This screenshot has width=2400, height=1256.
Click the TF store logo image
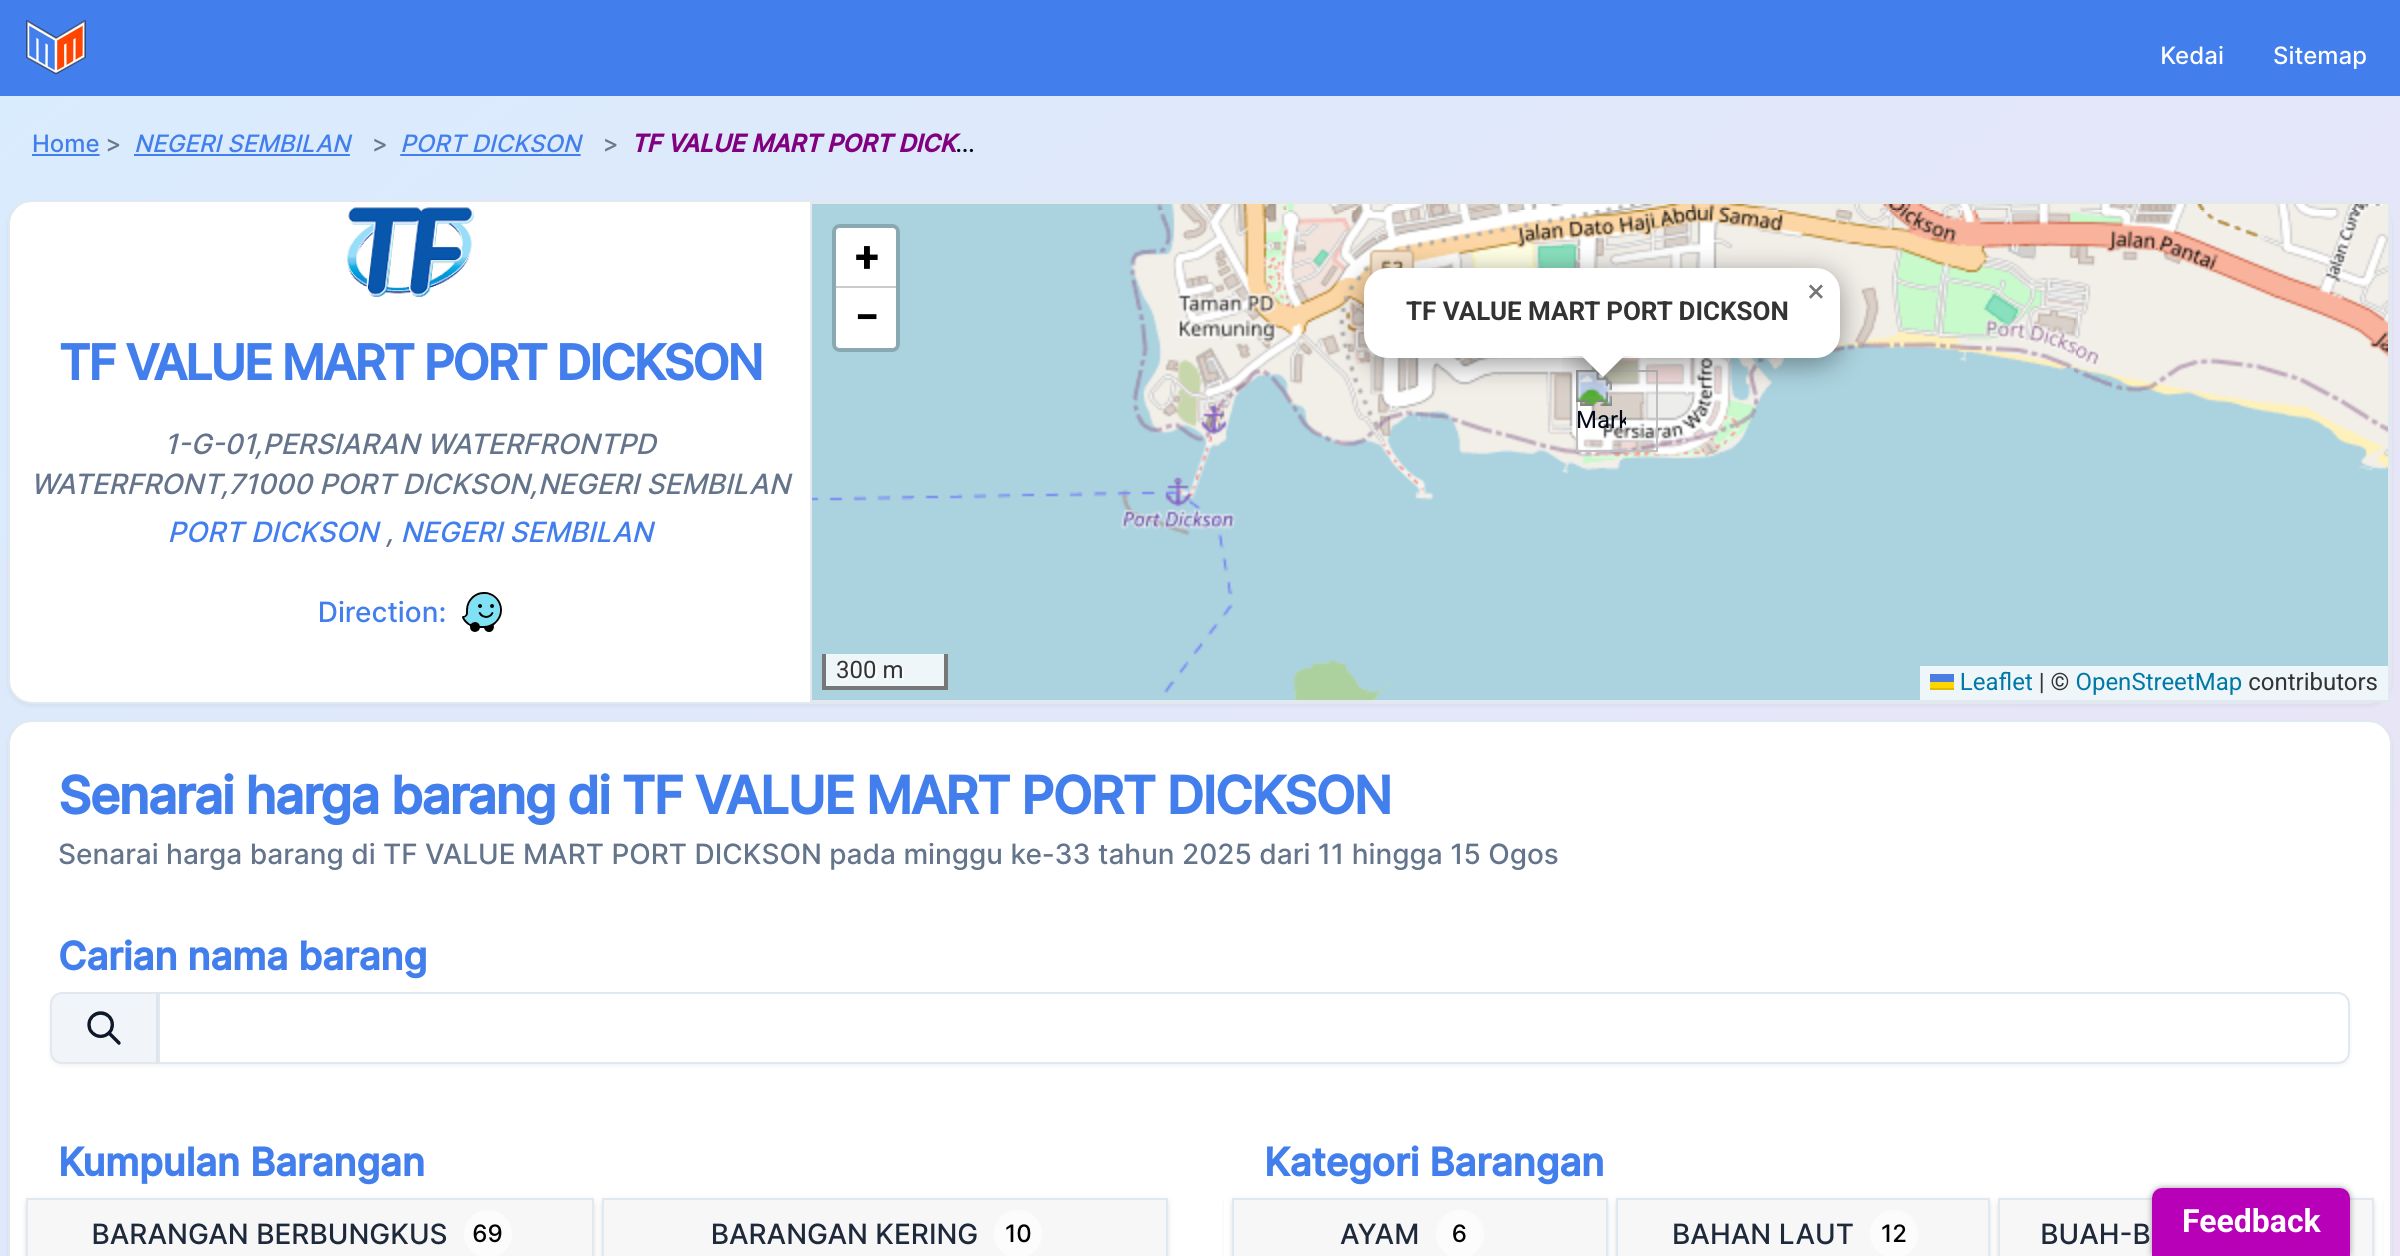410,250
